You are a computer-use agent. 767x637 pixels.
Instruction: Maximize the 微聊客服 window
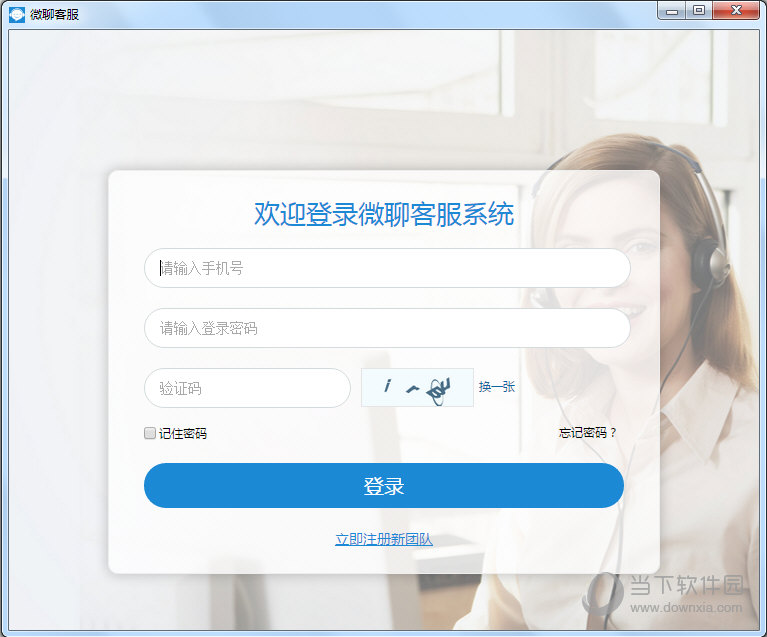point(699,11)
